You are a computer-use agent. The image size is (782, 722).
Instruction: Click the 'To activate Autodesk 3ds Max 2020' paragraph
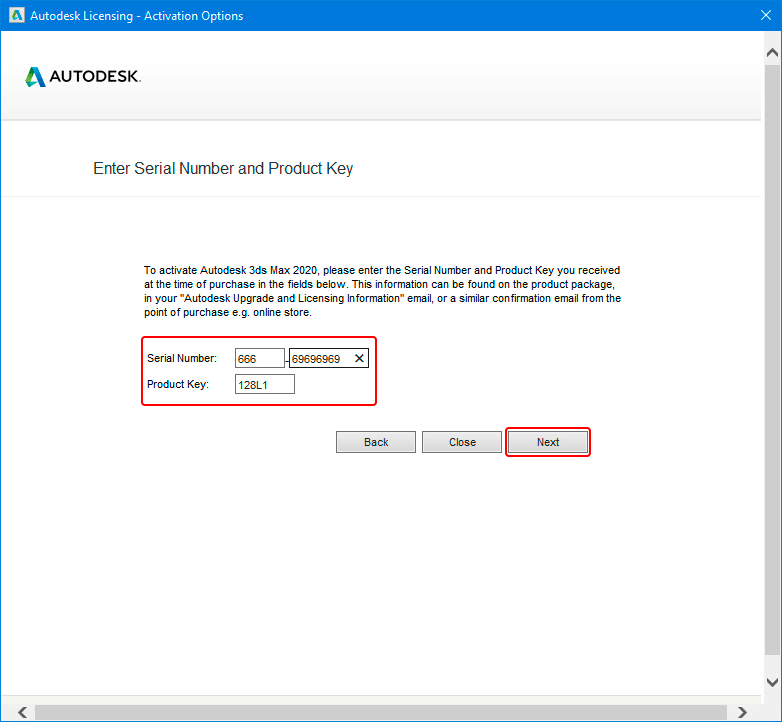(x=383, y=291)
